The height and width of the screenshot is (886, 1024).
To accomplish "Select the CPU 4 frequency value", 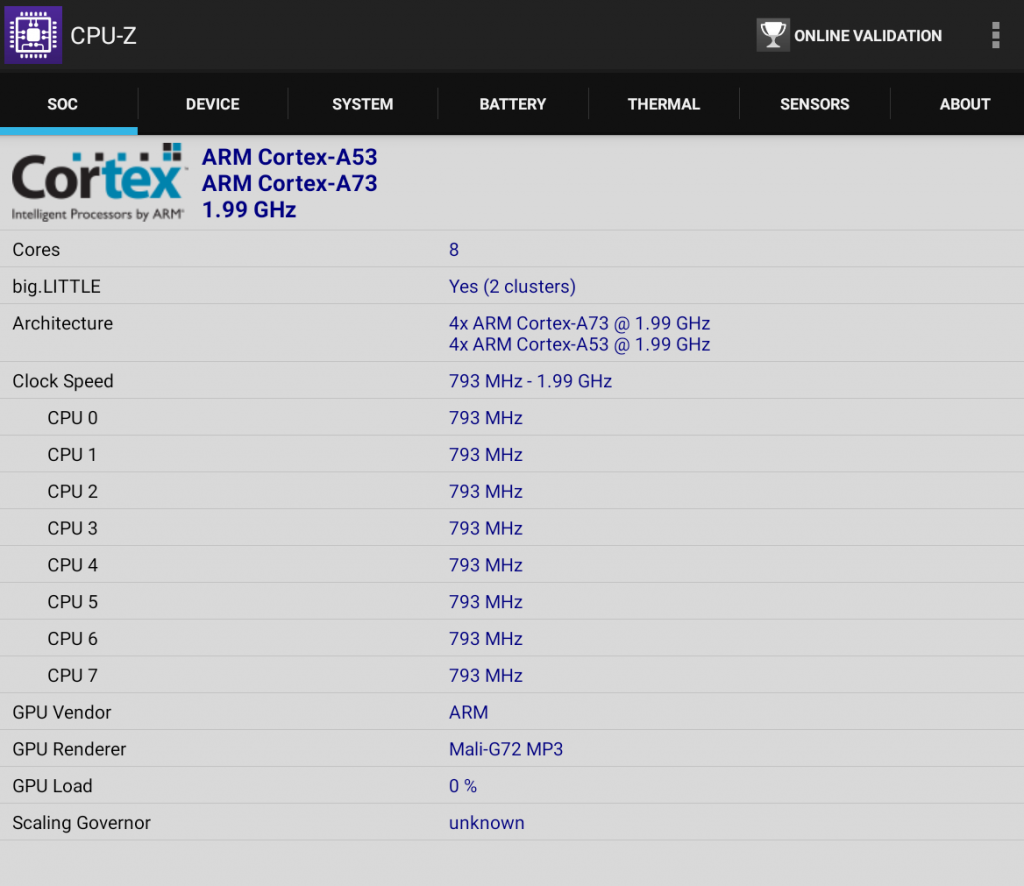I will [485, 565].
